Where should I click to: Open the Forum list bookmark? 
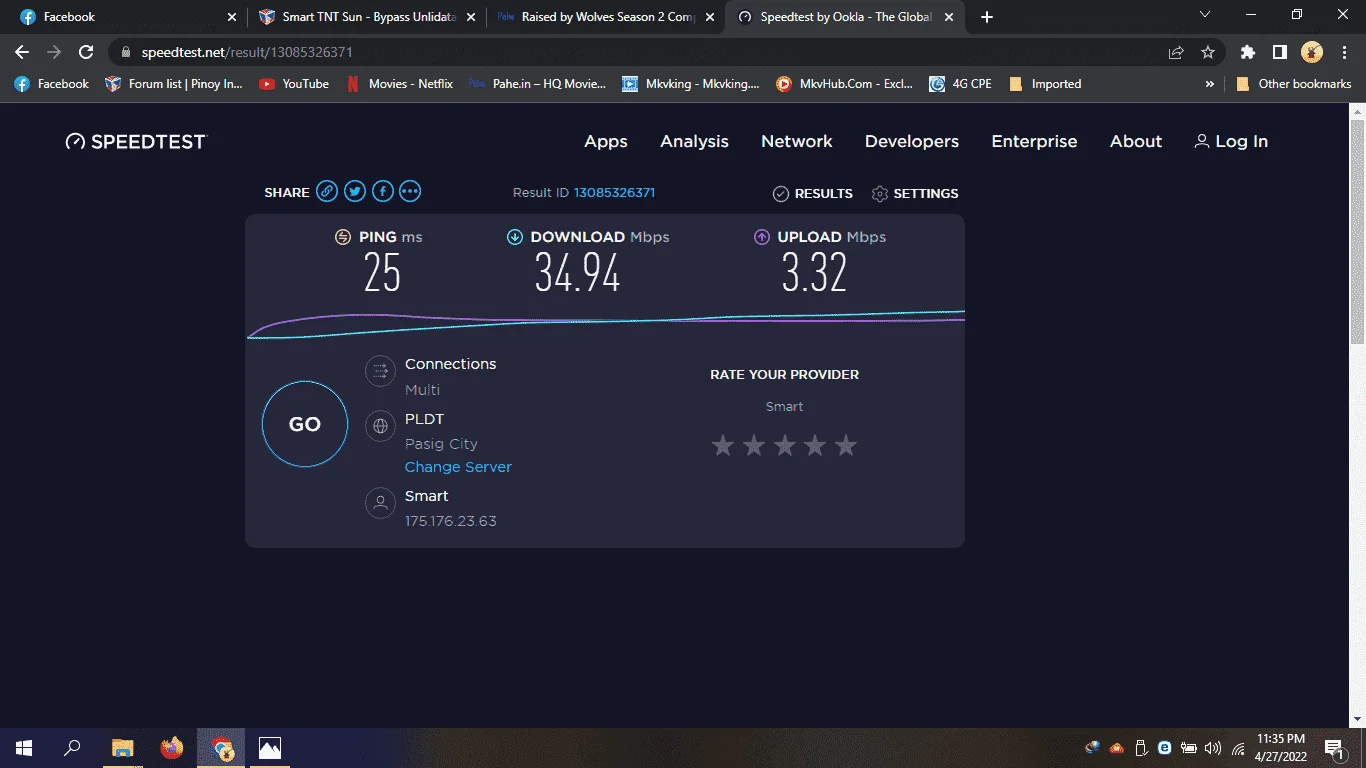coord(174,84)
